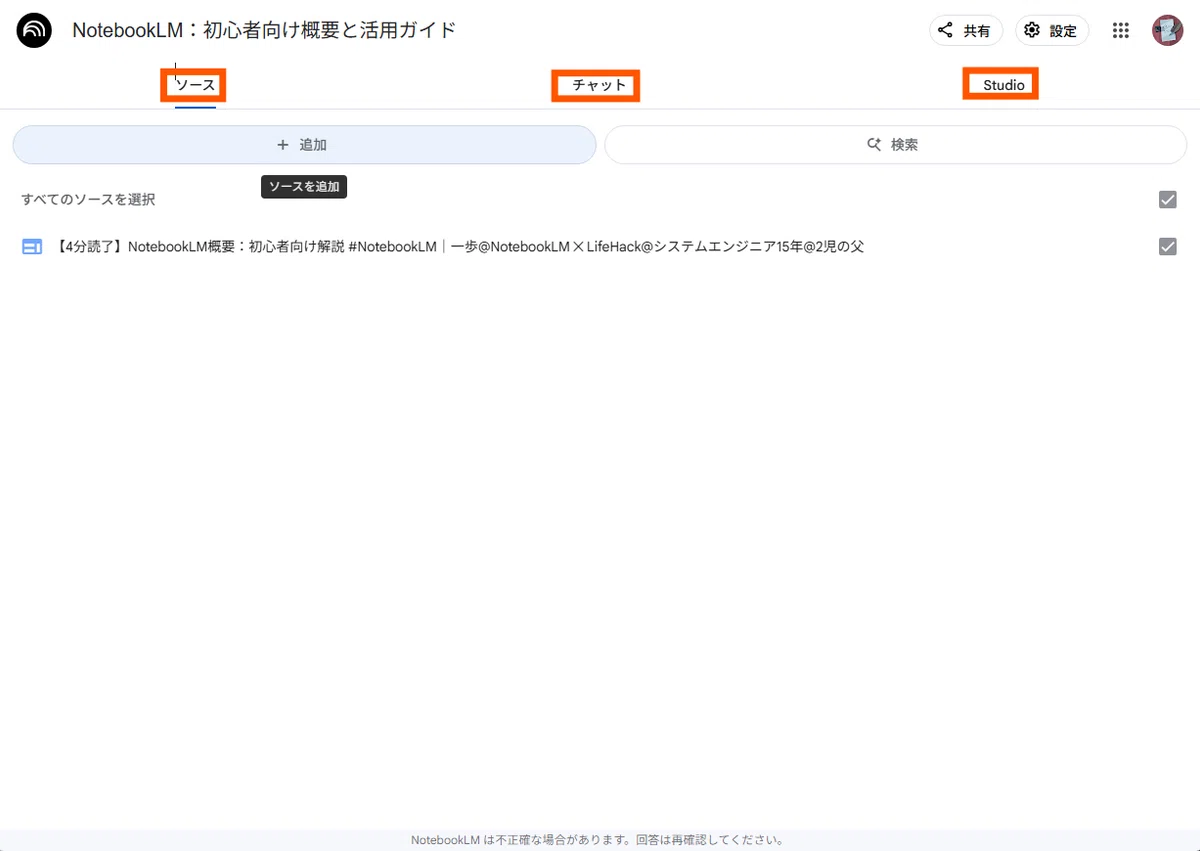Click the 追加 add source button
The width and height of the screenshot is (1200, 851).
click(304, 145)
